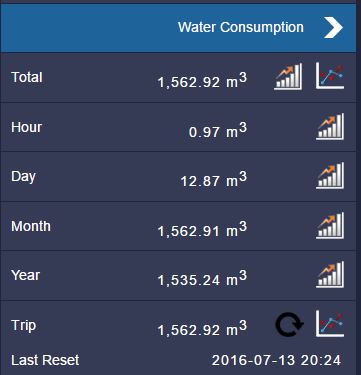The width and height of the screenshot is (361, 375).
Task: Select the Year row label
Action: [x=26, y=275]
